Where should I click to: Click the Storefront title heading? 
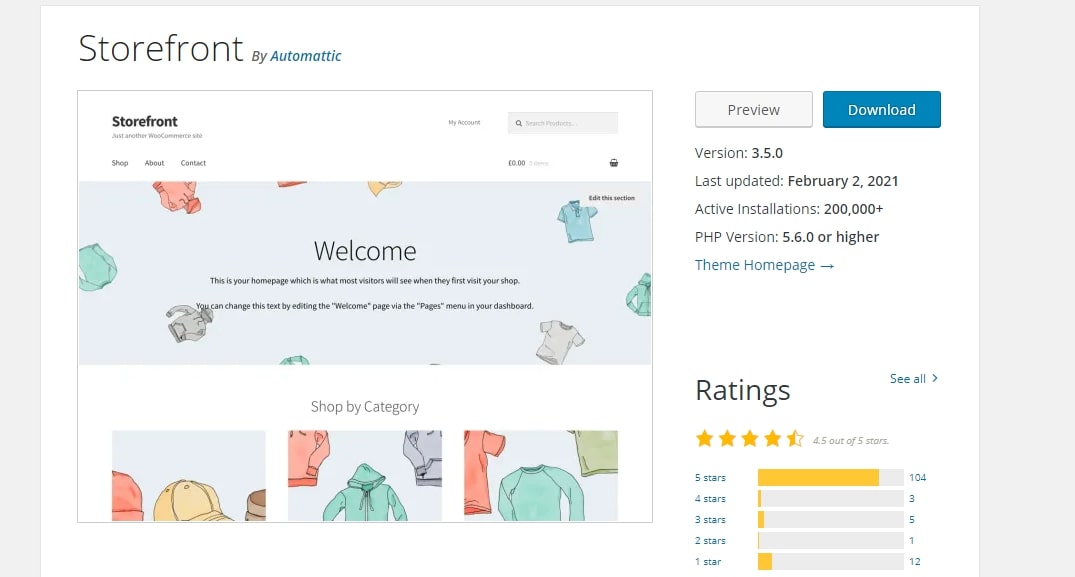(x=161, y=49)
